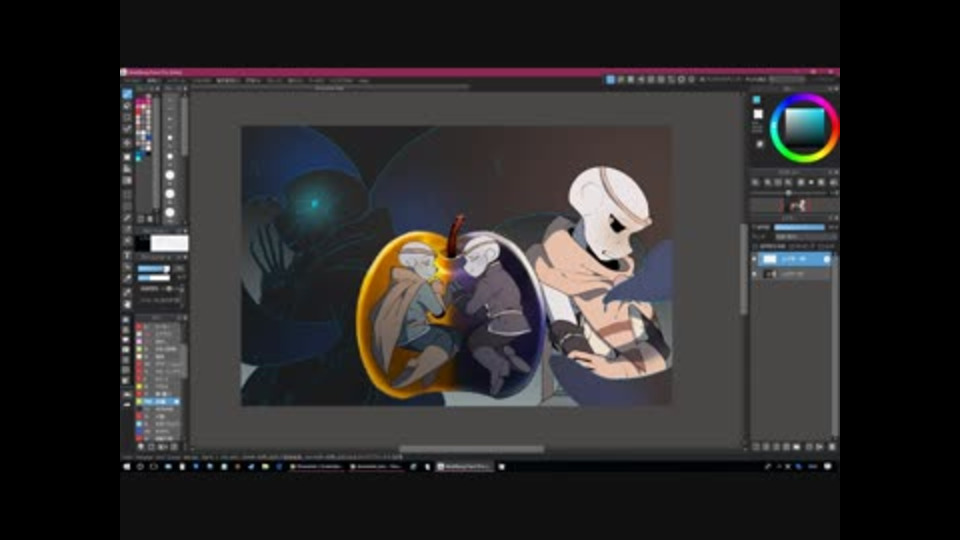Adjust the layer opacity slider
The height and width of the screenshot is (540, 960).
click(800, 227)
